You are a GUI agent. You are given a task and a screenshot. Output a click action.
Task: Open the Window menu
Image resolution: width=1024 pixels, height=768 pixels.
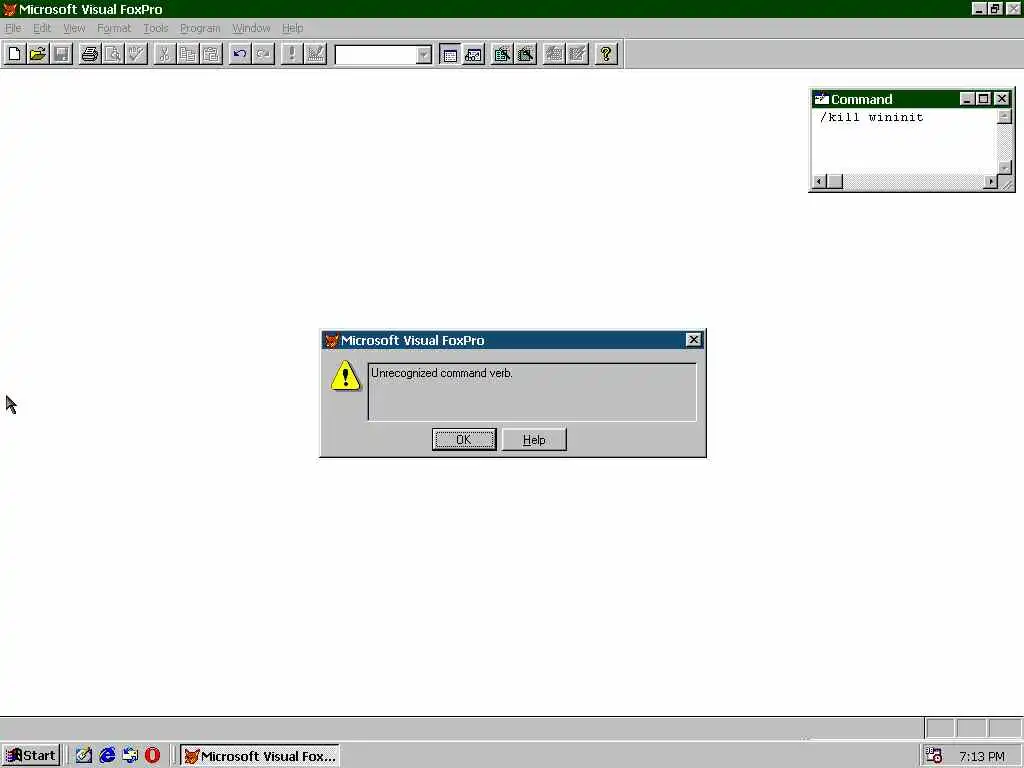[251, 28]
